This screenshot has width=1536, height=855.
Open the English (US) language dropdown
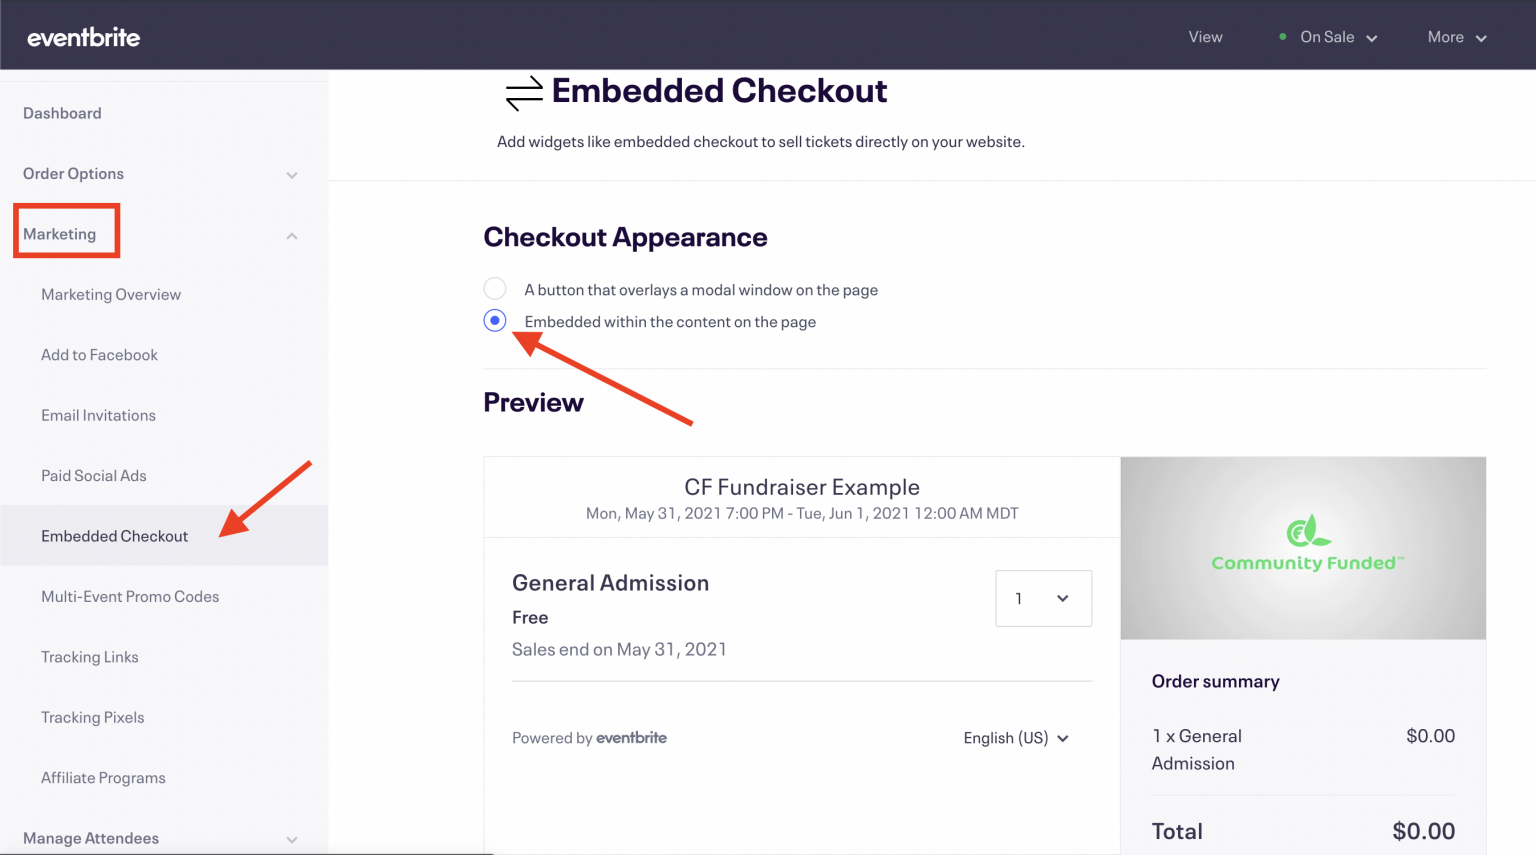coord(1016,738)
